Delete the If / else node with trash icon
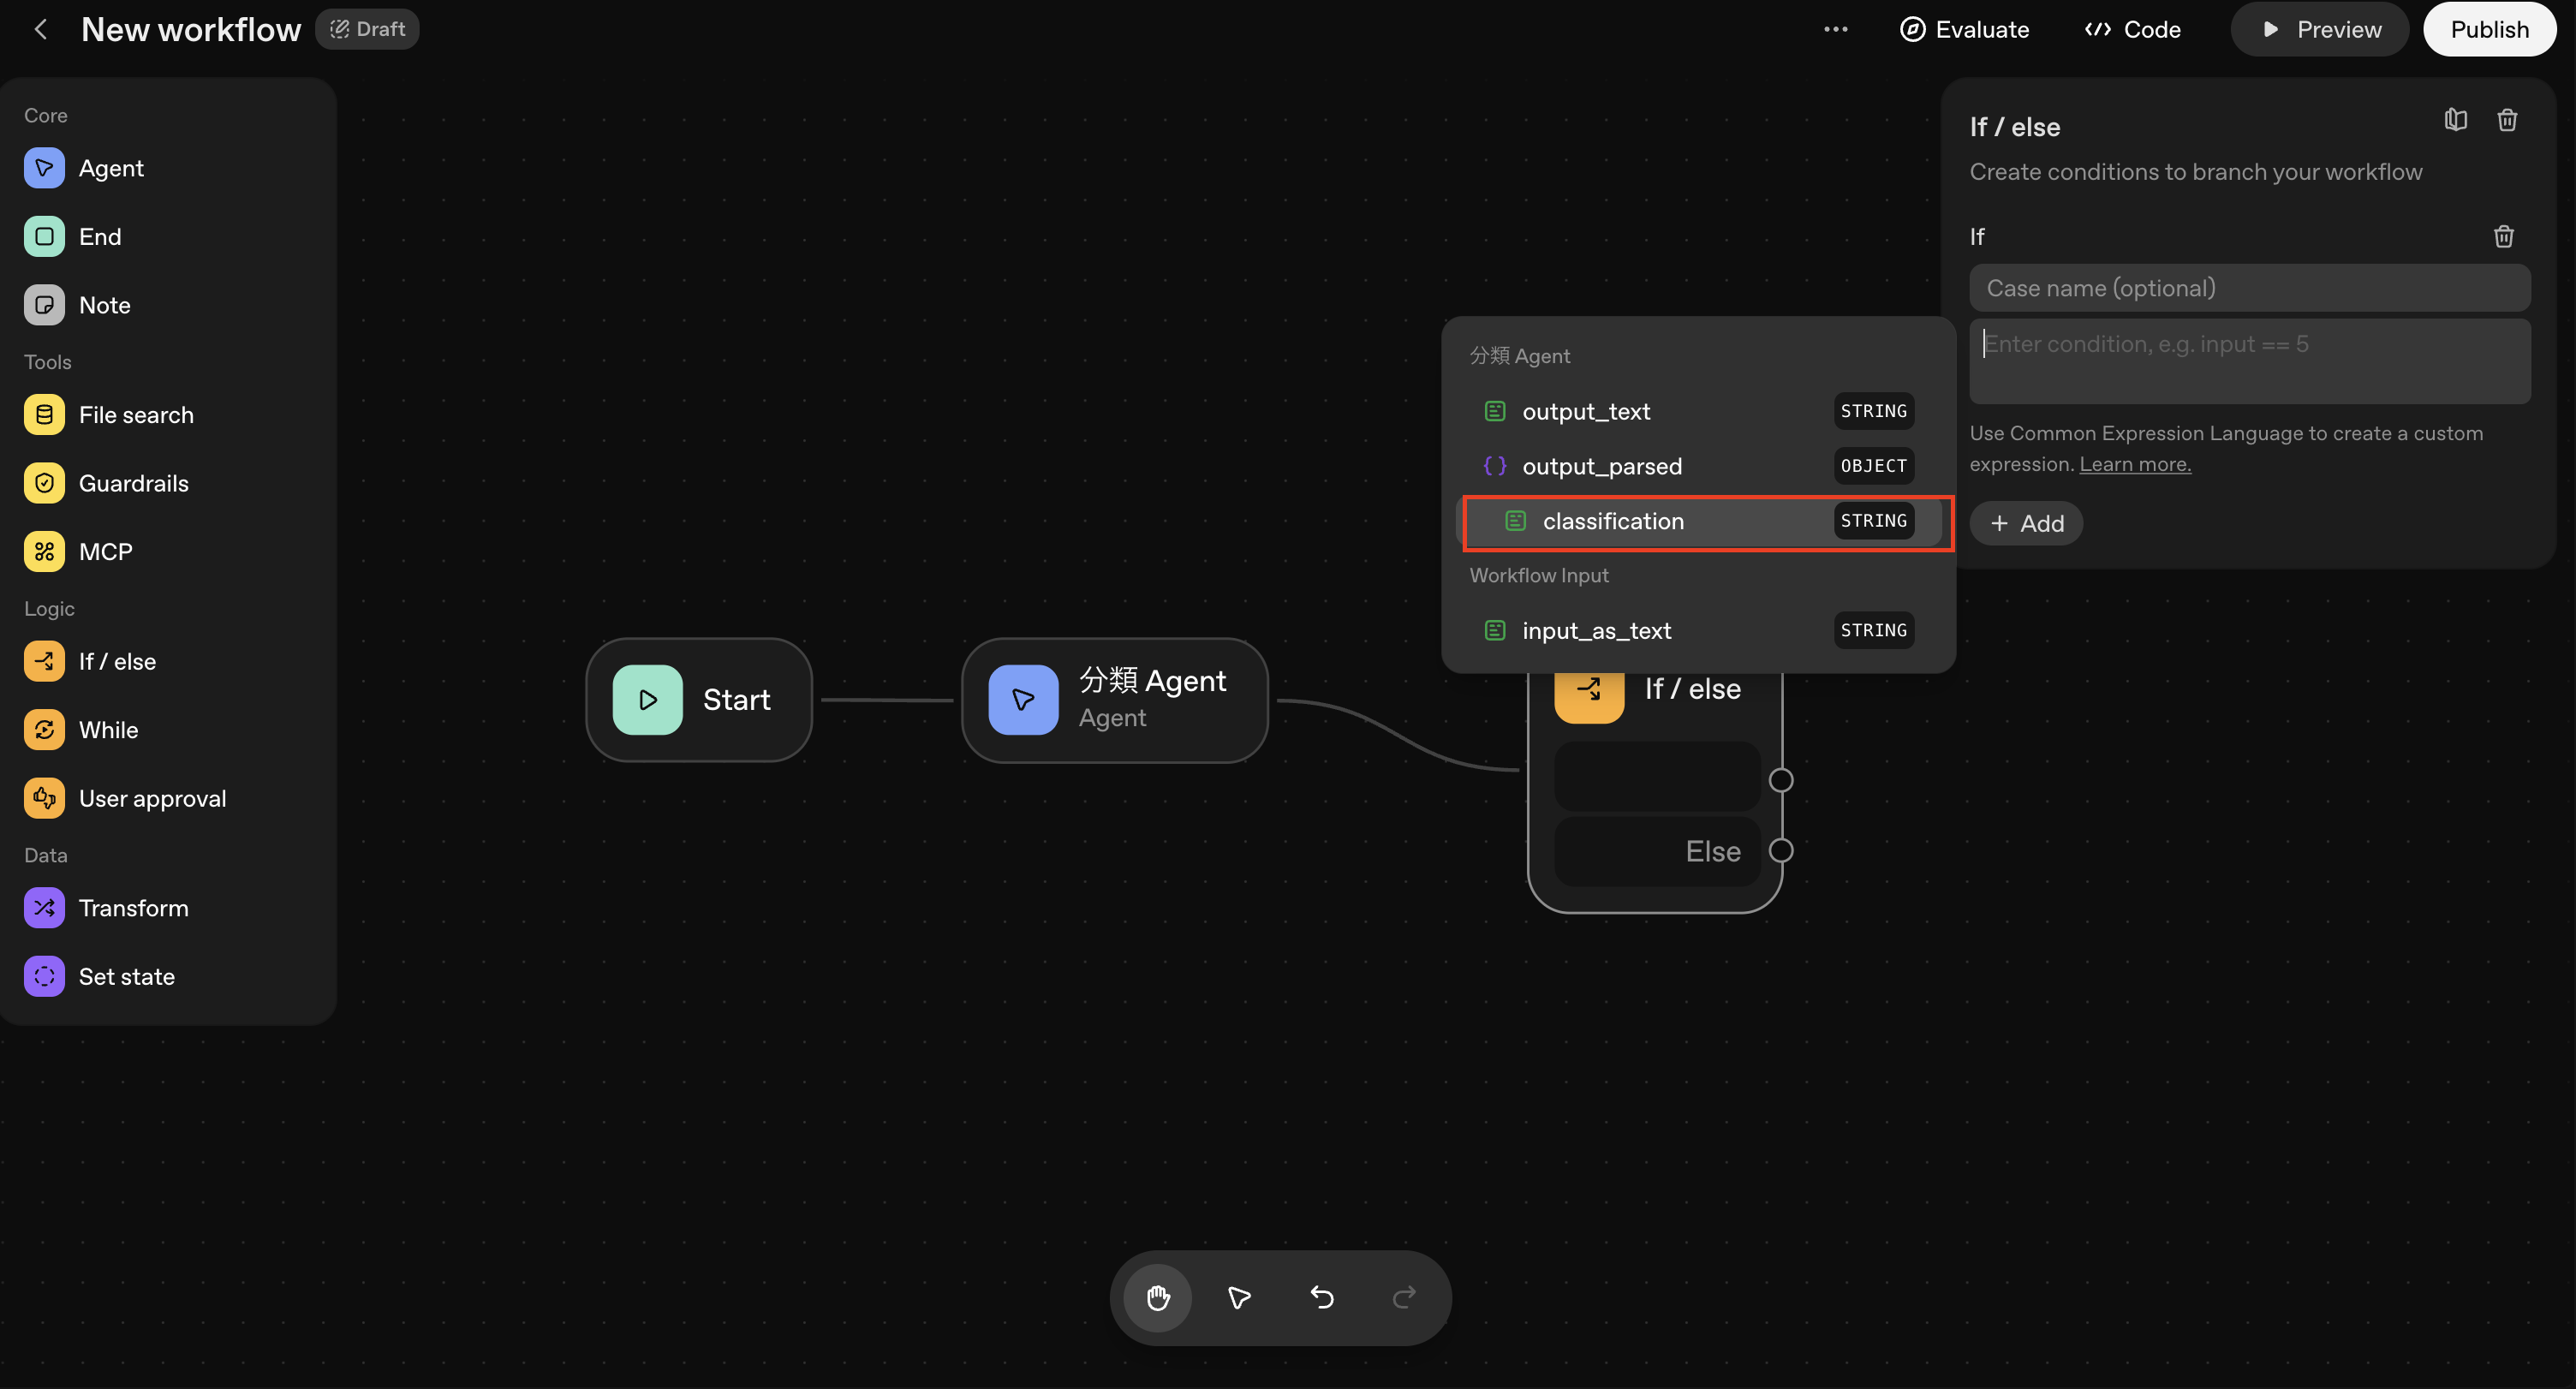2576x1389 pixels. (2506, 121)
